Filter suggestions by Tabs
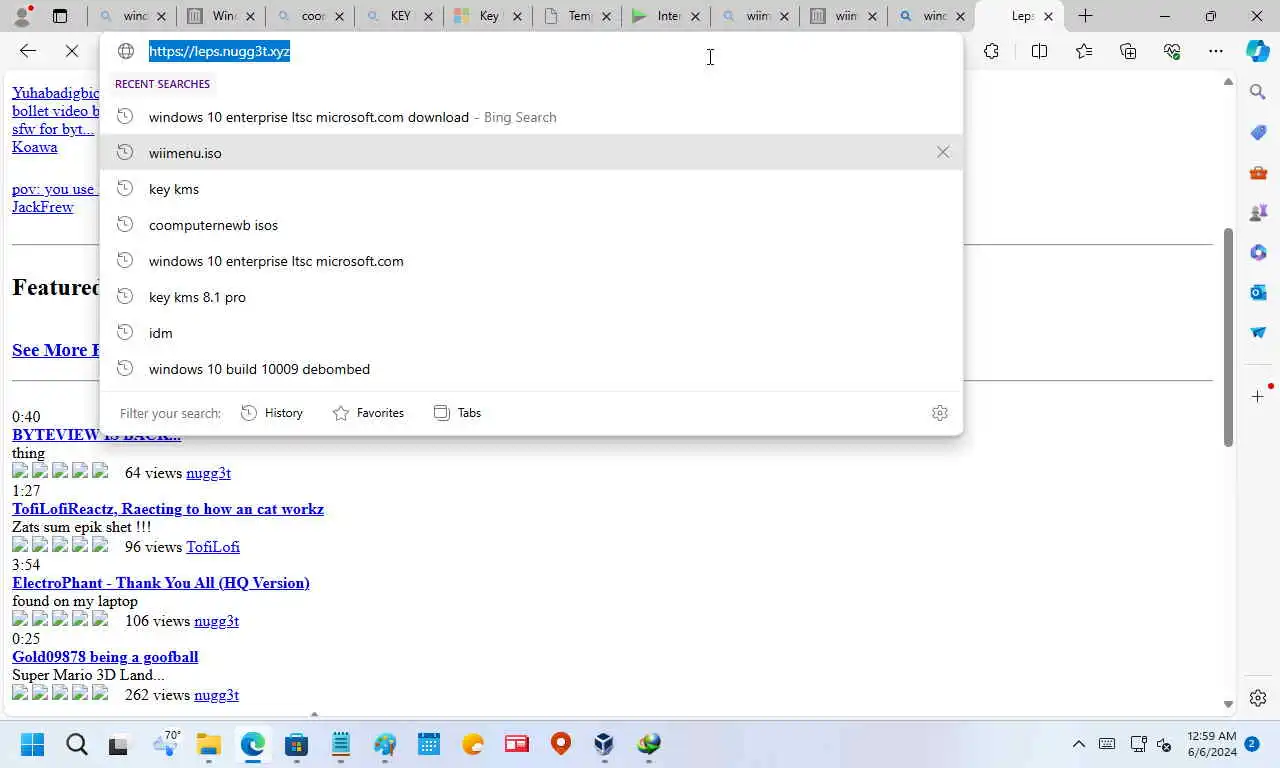 click(457, 413)
